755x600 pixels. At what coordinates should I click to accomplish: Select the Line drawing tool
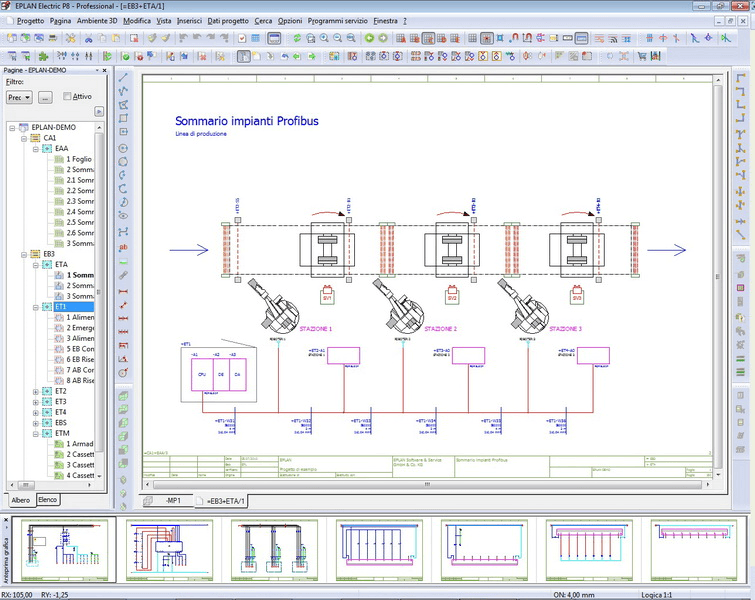point(123,78)
